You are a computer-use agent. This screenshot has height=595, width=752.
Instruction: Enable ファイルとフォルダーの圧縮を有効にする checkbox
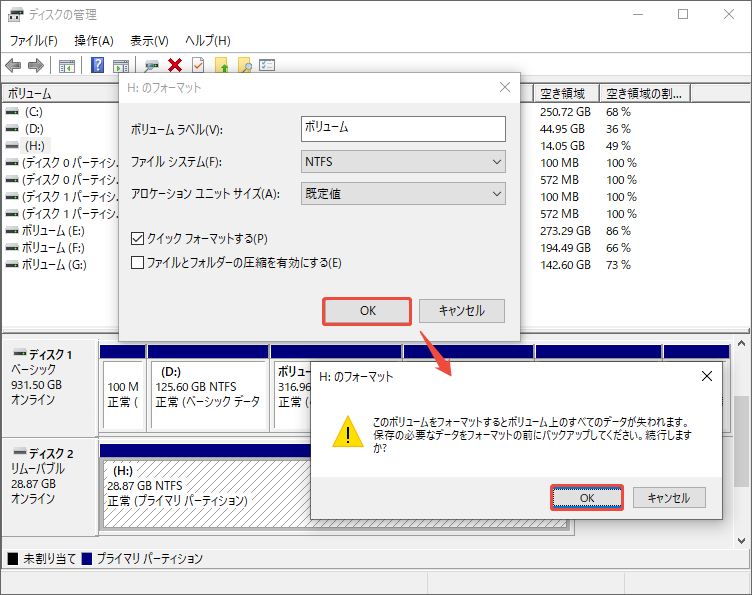(x=137, y=263)
